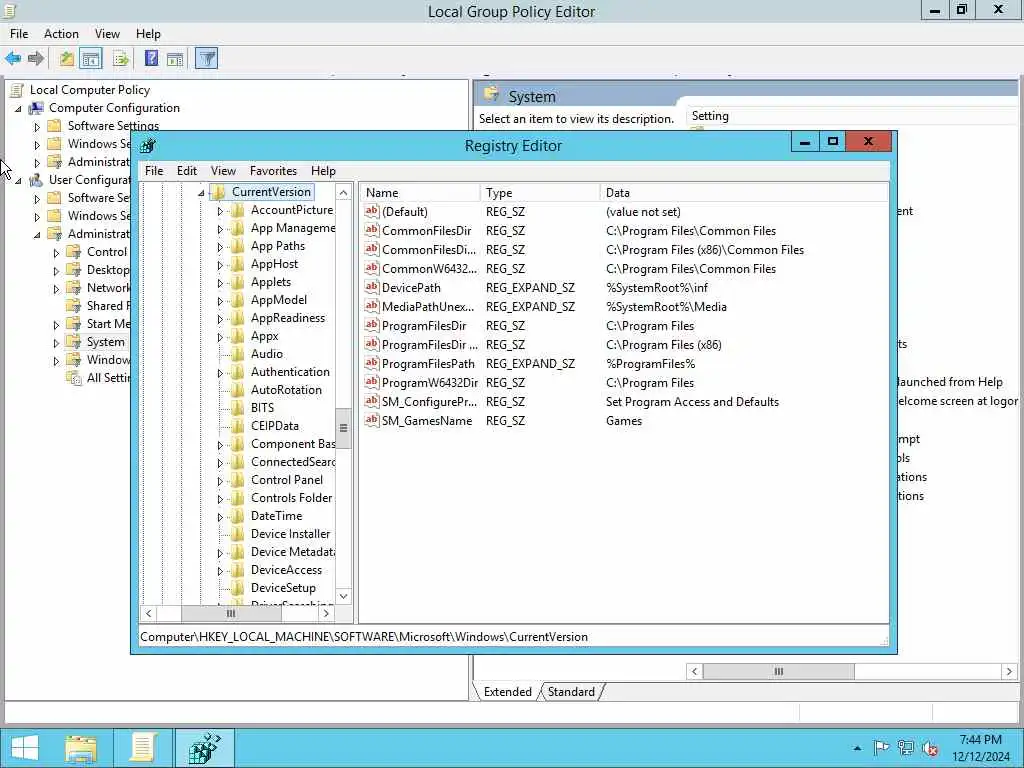1024x768 pixels.
Task: Click the CurrentVersion folder icon in registry tree
Action: tap(218, 192)
